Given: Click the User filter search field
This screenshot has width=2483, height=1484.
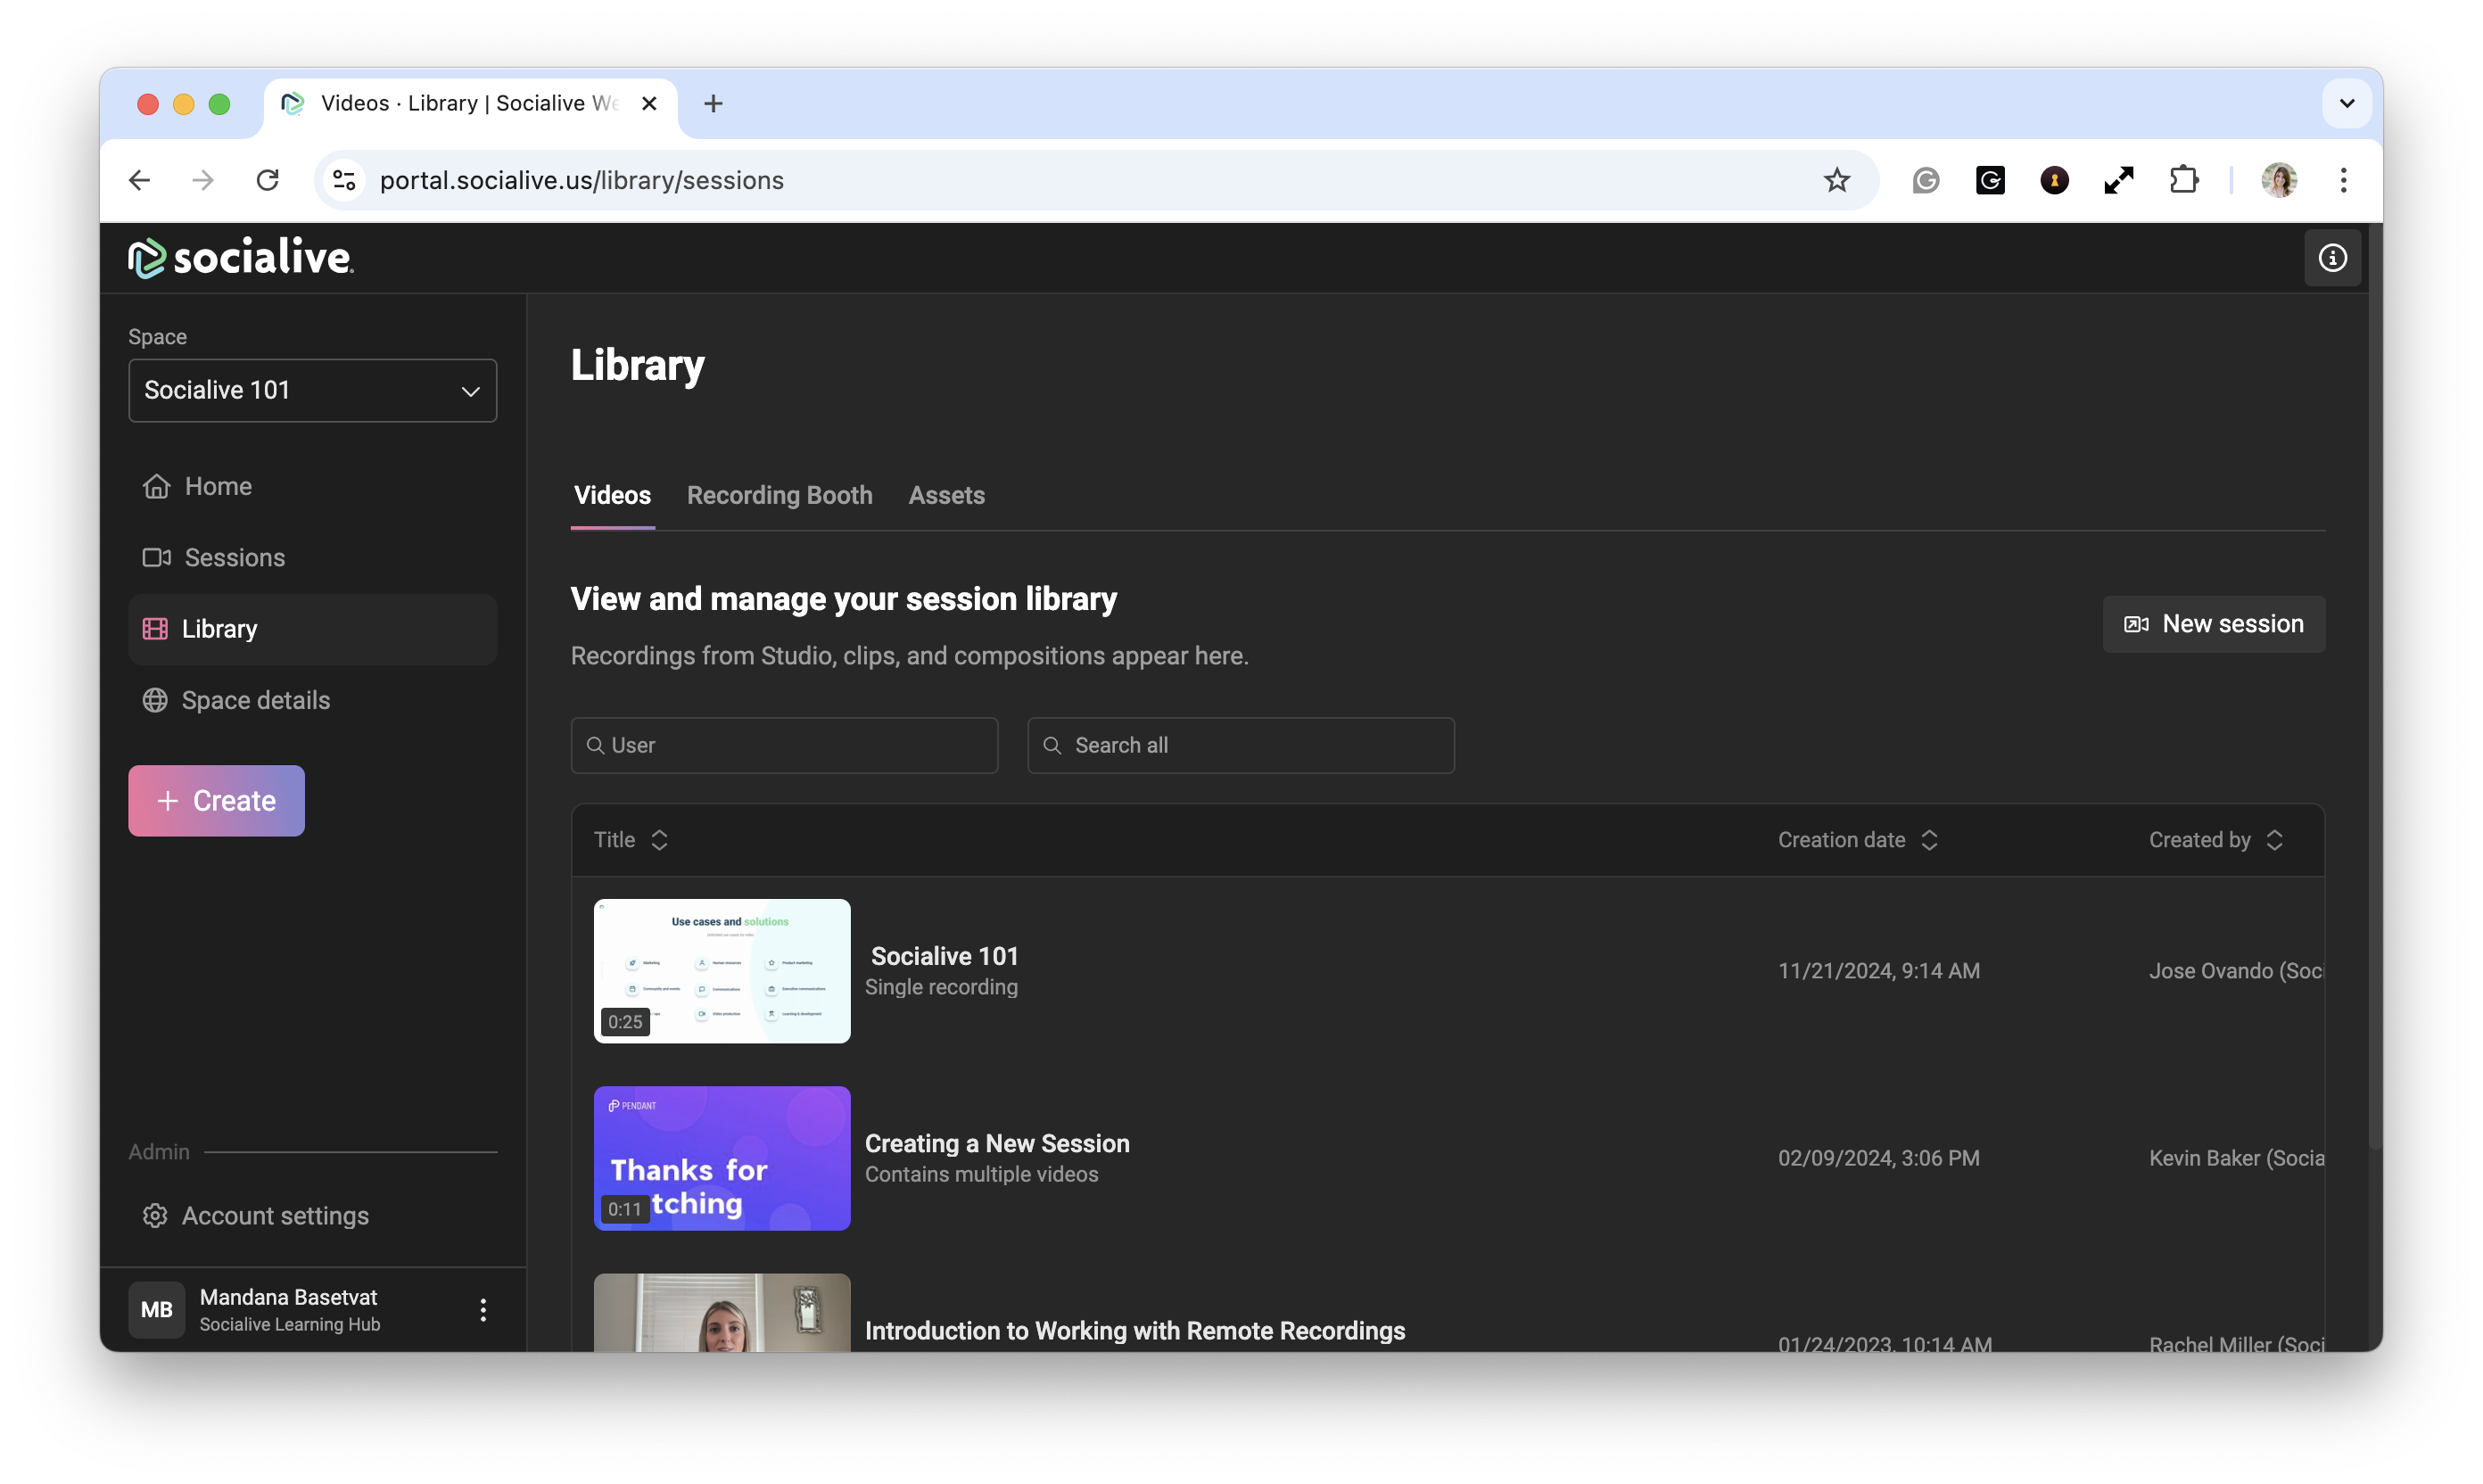Looking at the screenshot, I should 784,745.
